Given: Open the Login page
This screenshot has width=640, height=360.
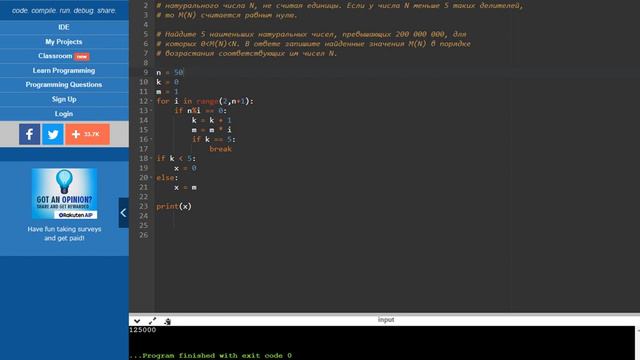Looking at the screenshot, I should (x=64, y=114).
